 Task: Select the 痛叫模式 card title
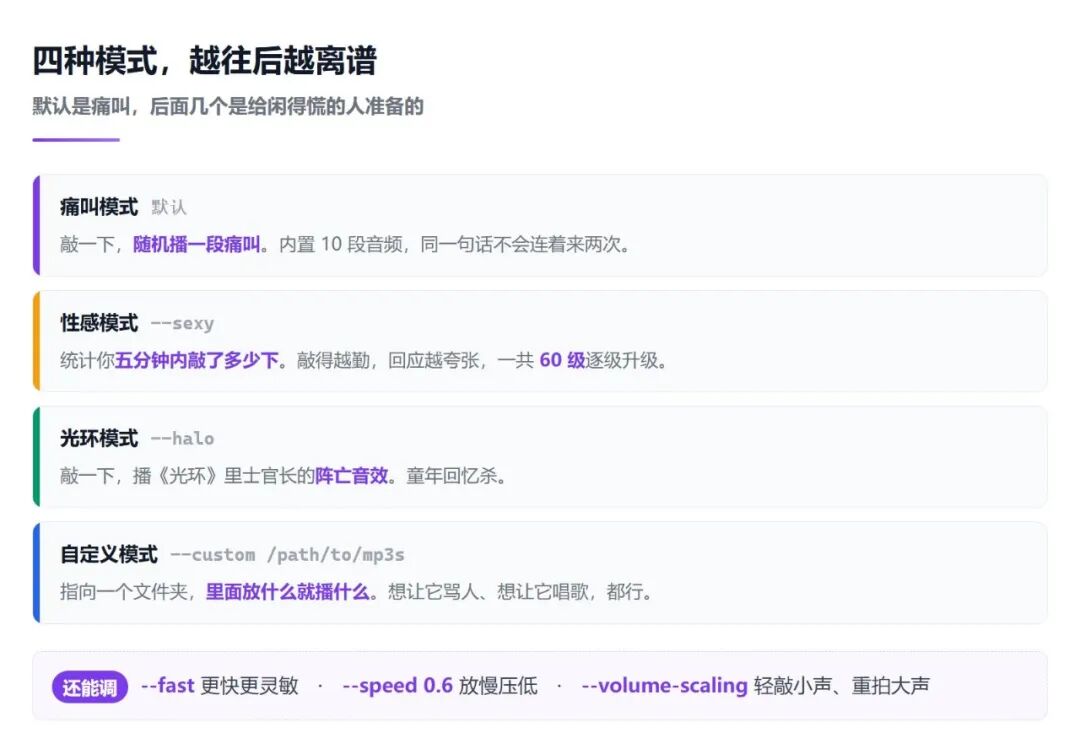click(x=99, y=207)
